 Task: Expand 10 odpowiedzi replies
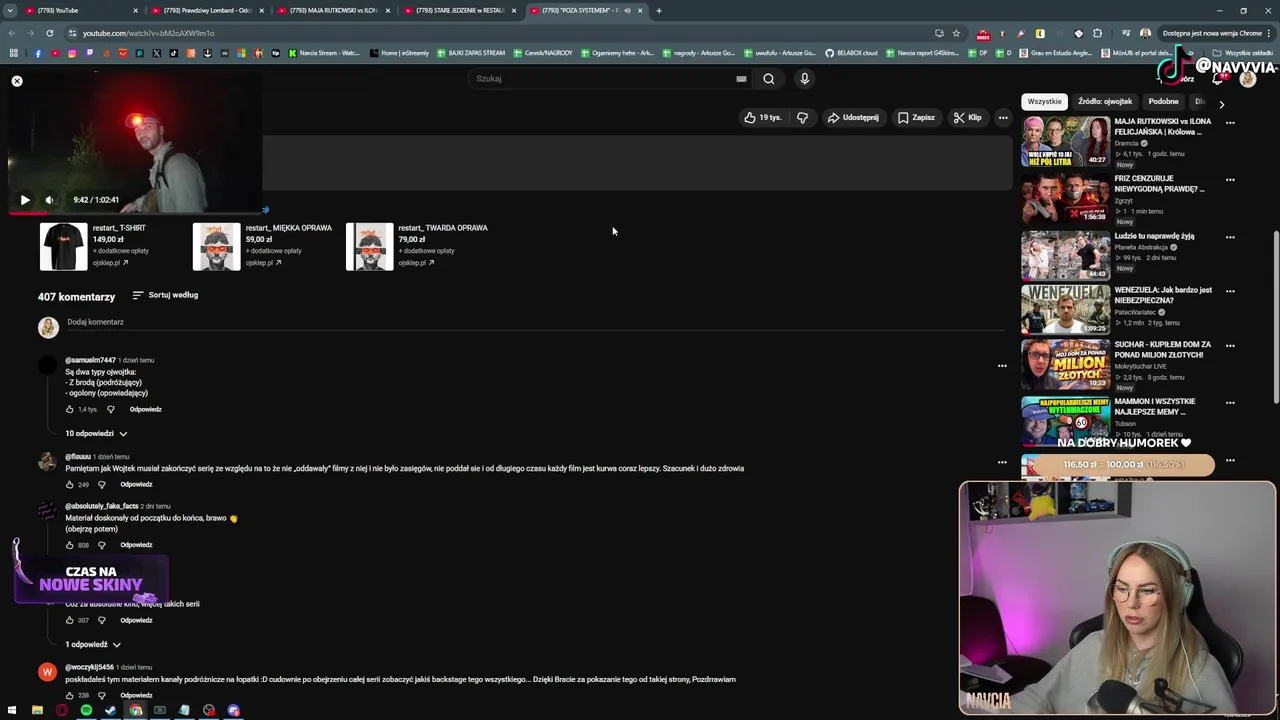pyautogui.click(x=96, y=433)
